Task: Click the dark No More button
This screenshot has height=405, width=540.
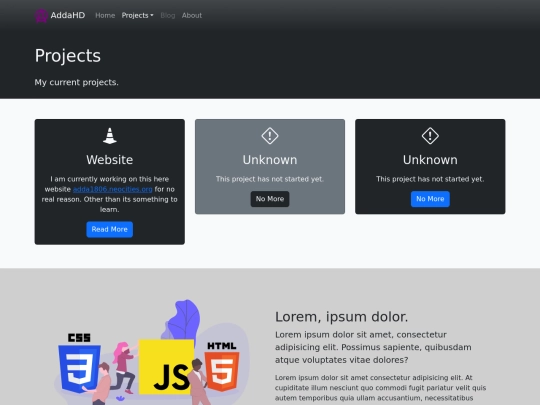Action: (x=270, y=199)
